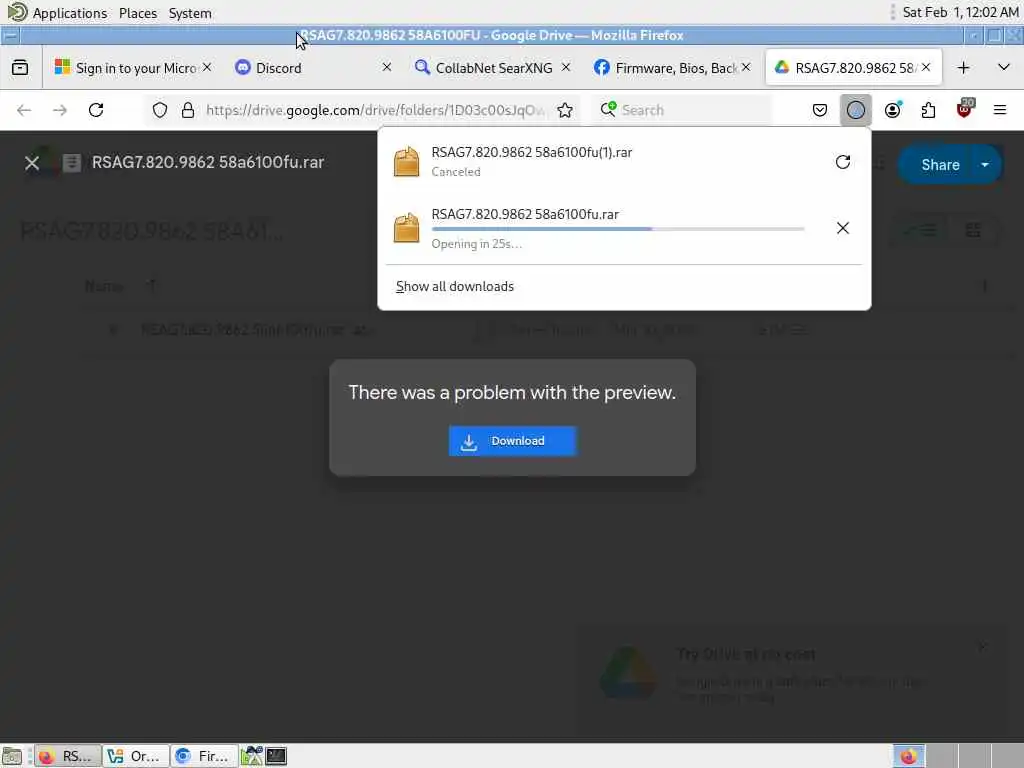Open the window menu button in title bar

click(x=10, y=35)
